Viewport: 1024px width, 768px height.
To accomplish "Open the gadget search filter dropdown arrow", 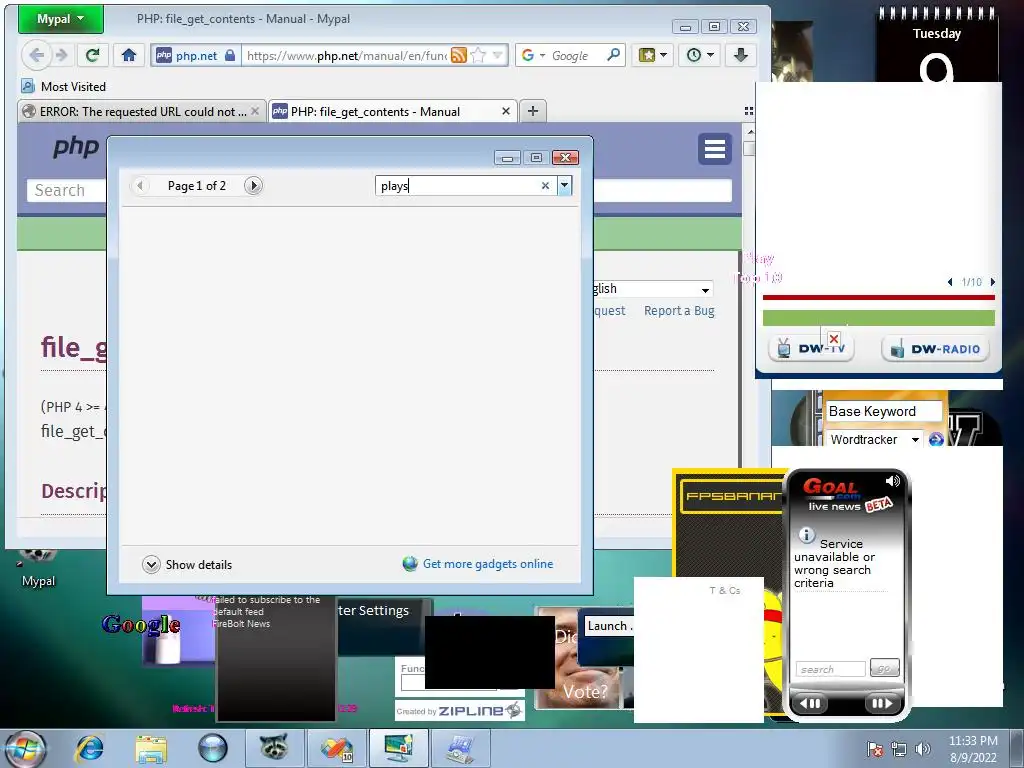I will pyautogui.click(x=564, y=186).
